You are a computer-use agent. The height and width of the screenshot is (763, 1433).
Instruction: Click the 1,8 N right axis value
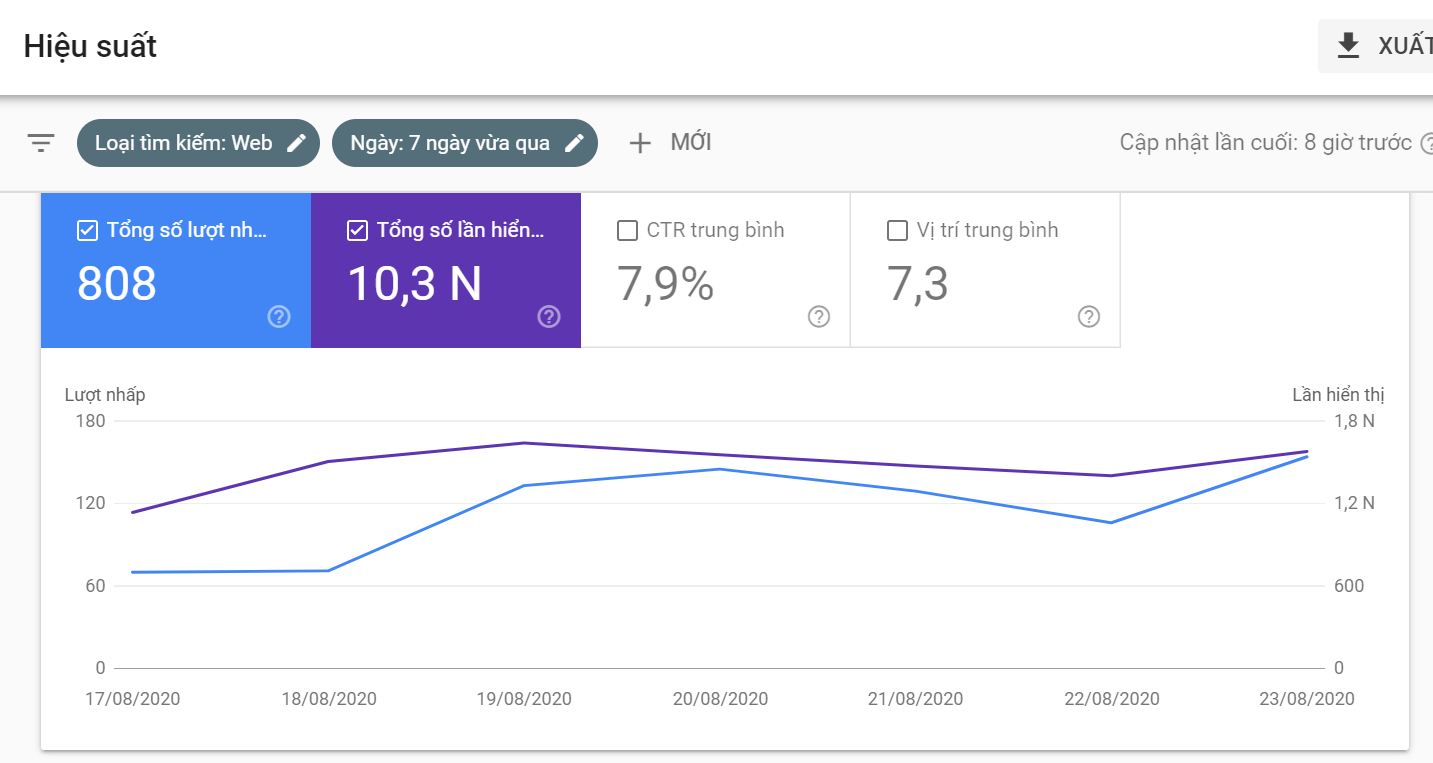click(1355, 421)
